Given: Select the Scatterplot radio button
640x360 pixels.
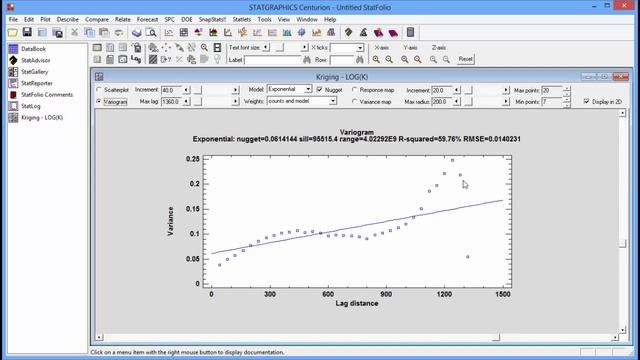Looking at the screenshot, I should [99, 89].
